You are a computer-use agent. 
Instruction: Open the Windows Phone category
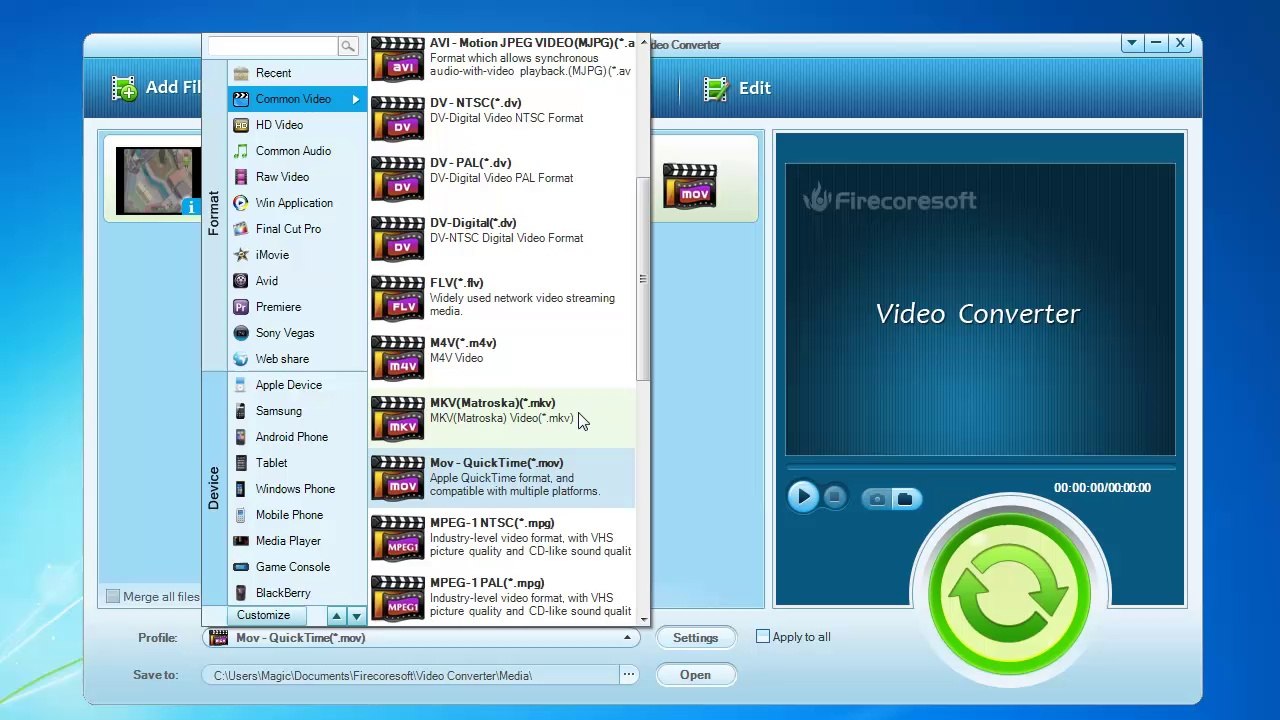pos(297,489)
